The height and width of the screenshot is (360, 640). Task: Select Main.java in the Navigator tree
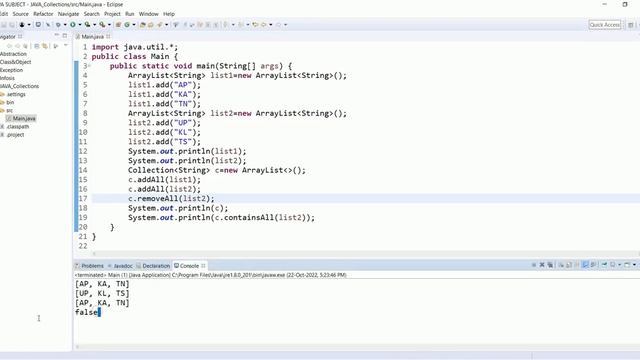24,118
